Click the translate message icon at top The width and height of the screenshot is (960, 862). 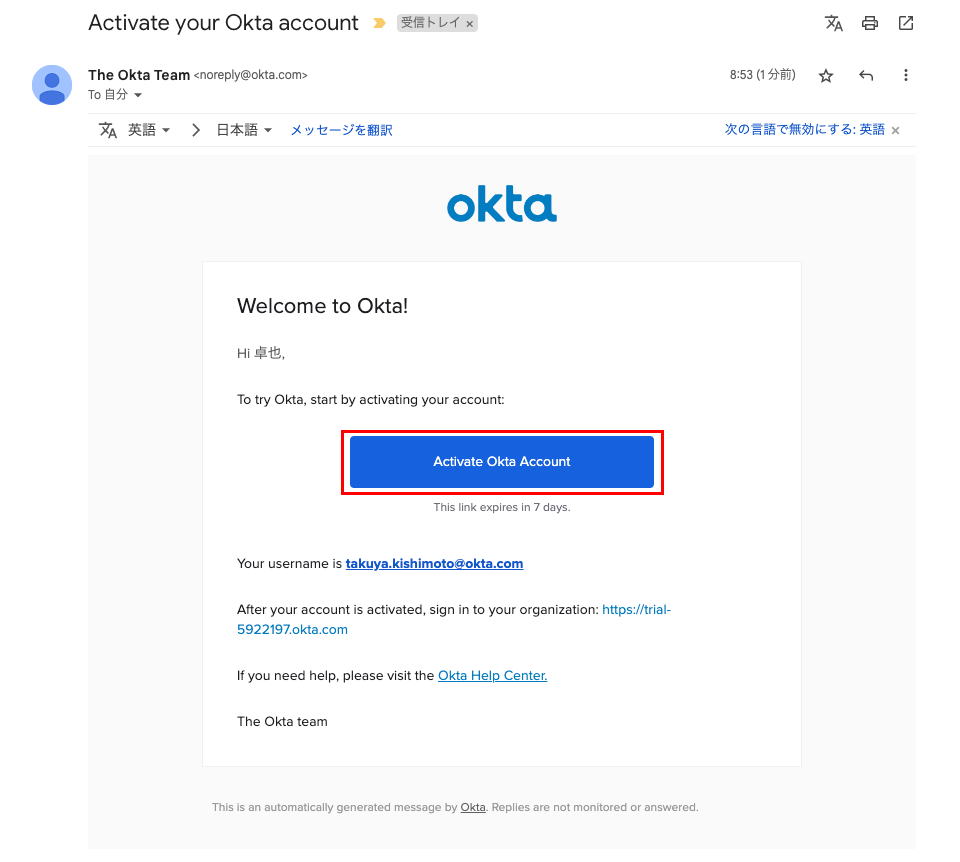point(833,23)
